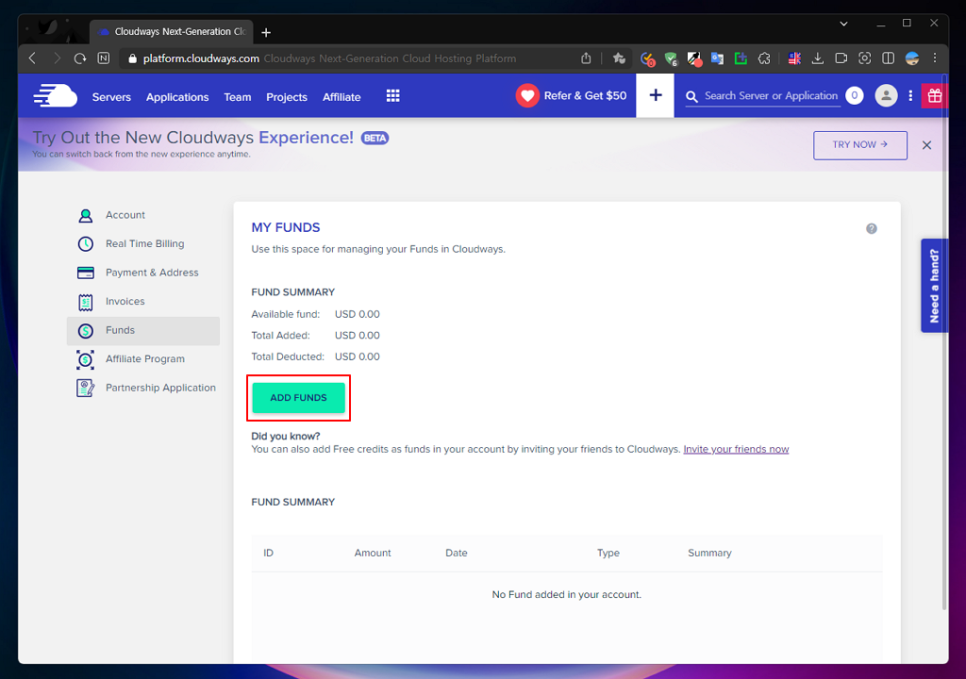The image size is (966, 679).
Task: Click the site lock padlock icon
Action: click(132, 59)
